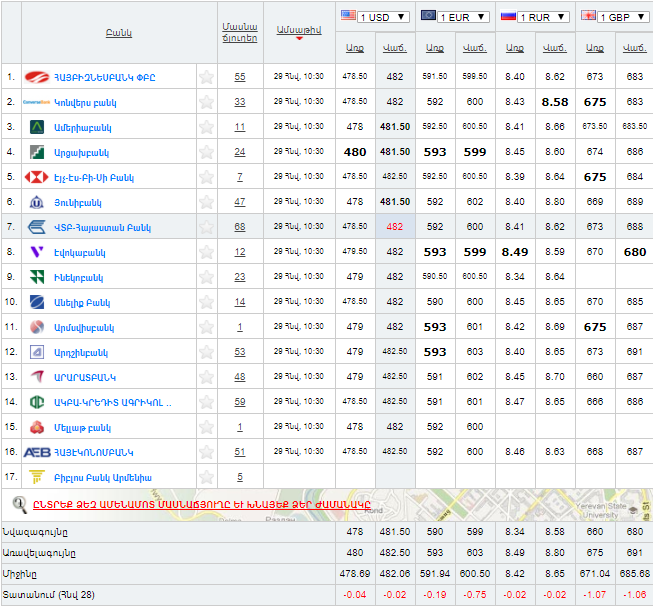The height and width of the screenshot is (606, 653).
Task: Toggle favorite star for Կոնվերս բանկ
Action: [206, 102]
